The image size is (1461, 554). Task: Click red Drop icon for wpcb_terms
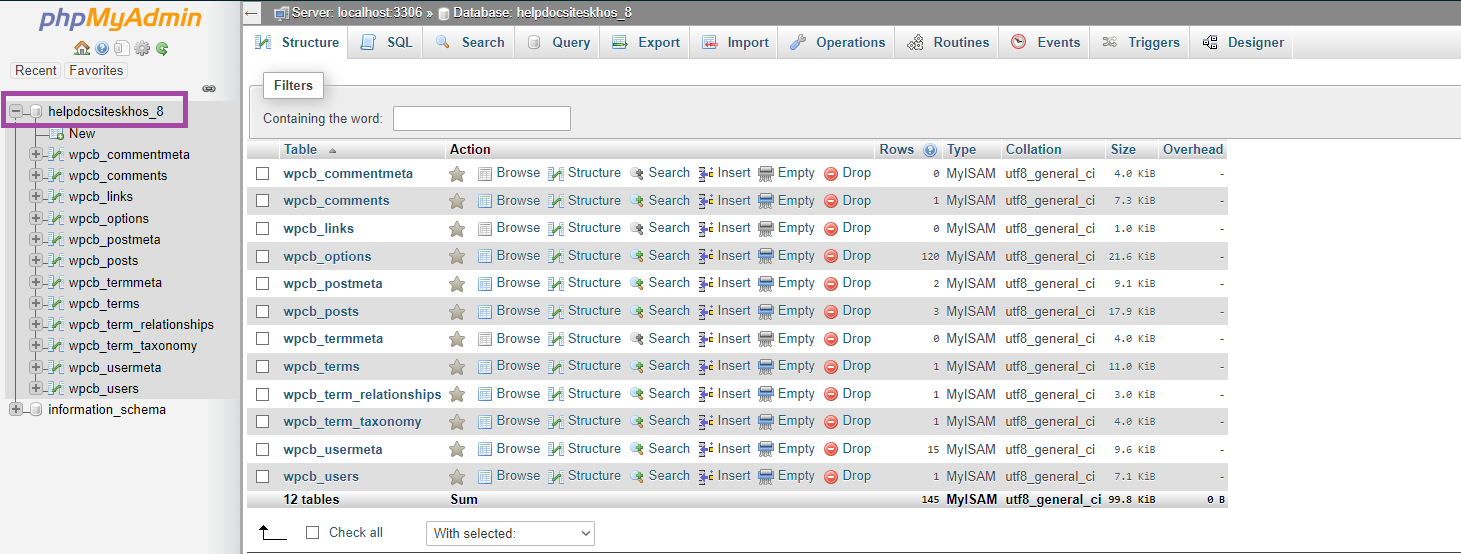[x=831, y=366]
